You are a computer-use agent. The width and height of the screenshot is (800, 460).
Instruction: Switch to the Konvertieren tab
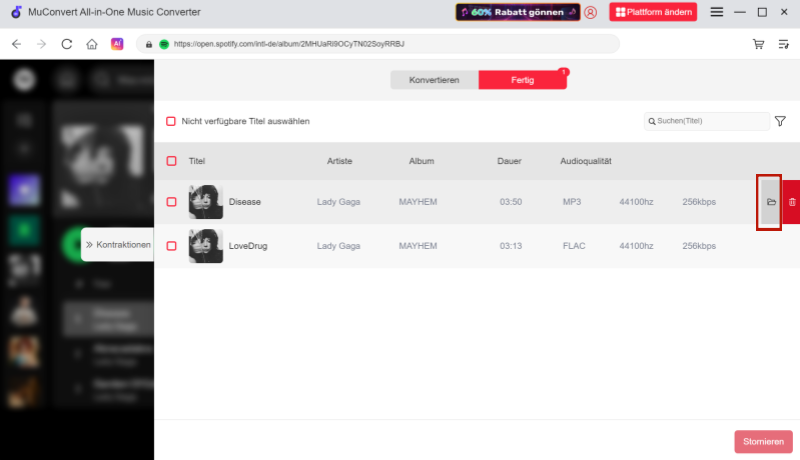tap(434, 80)
